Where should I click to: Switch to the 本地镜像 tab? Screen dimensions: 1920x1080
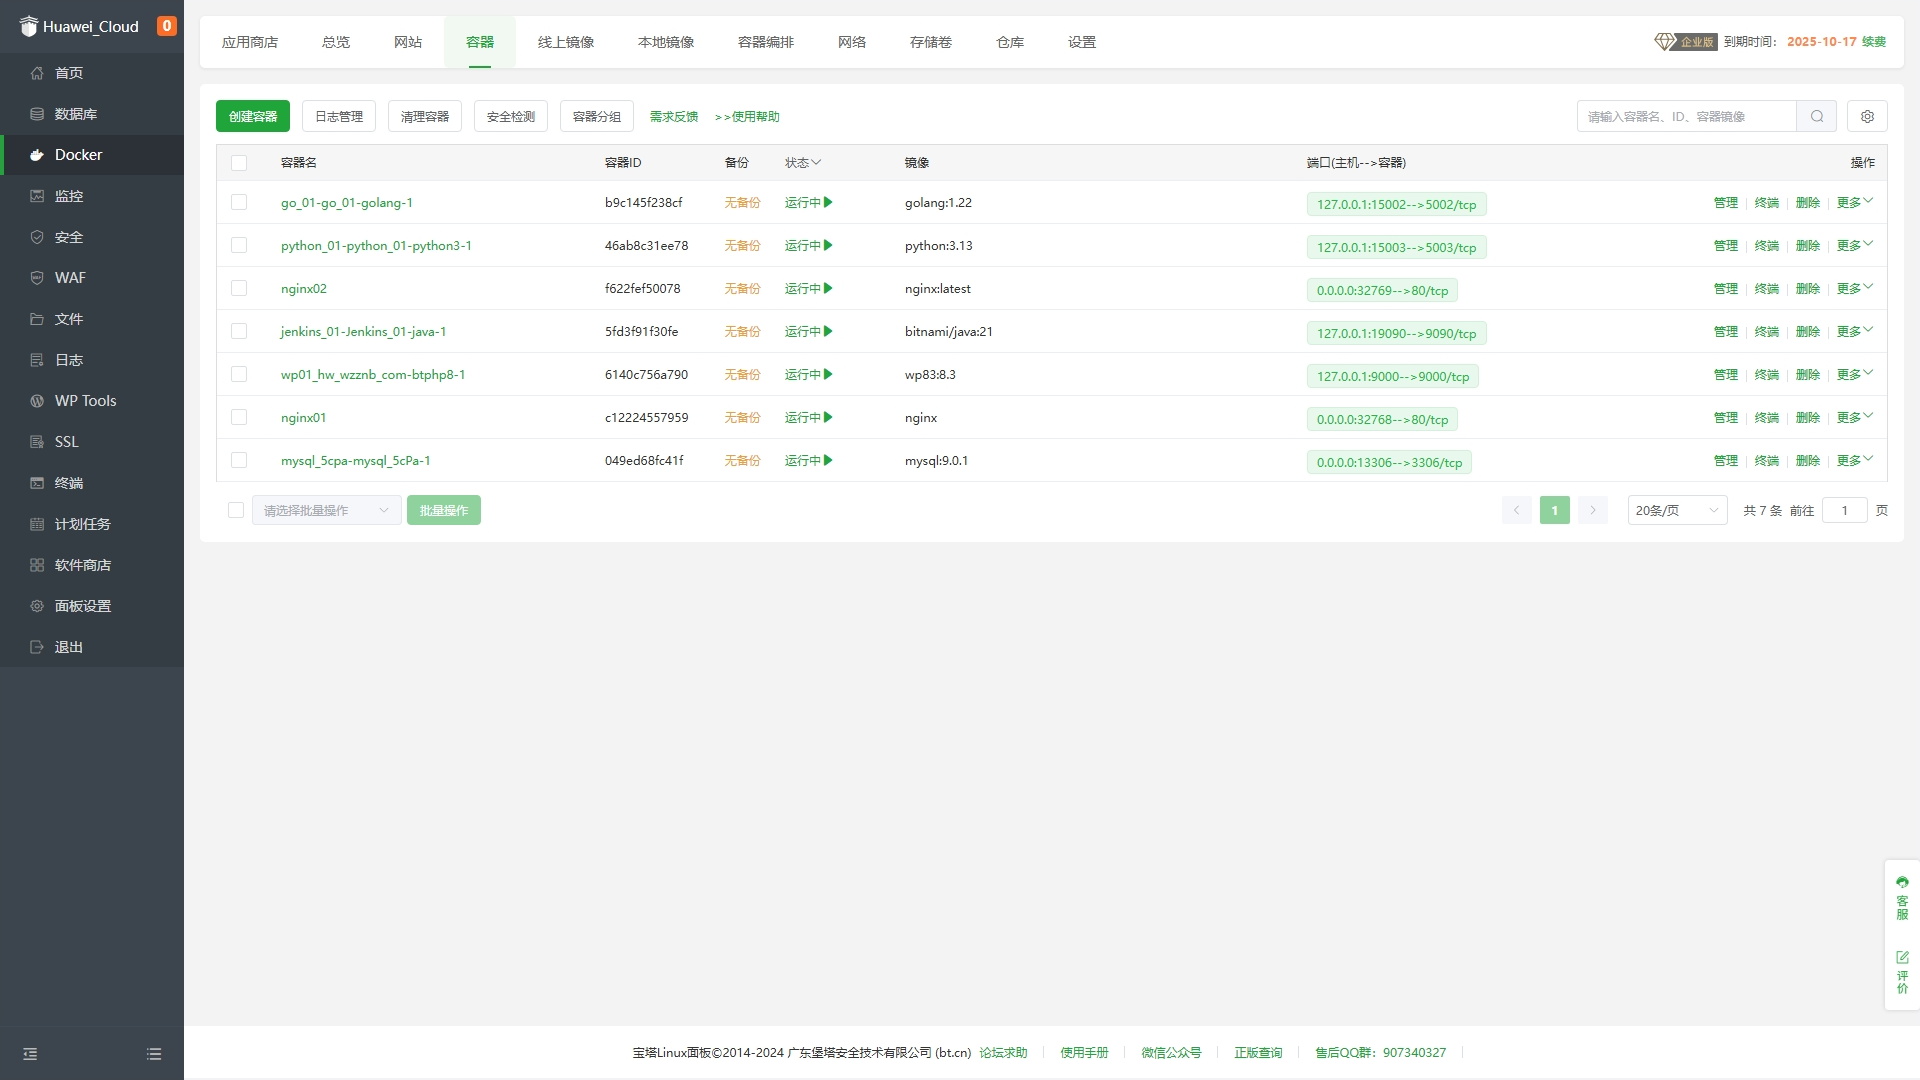point(666,42)
